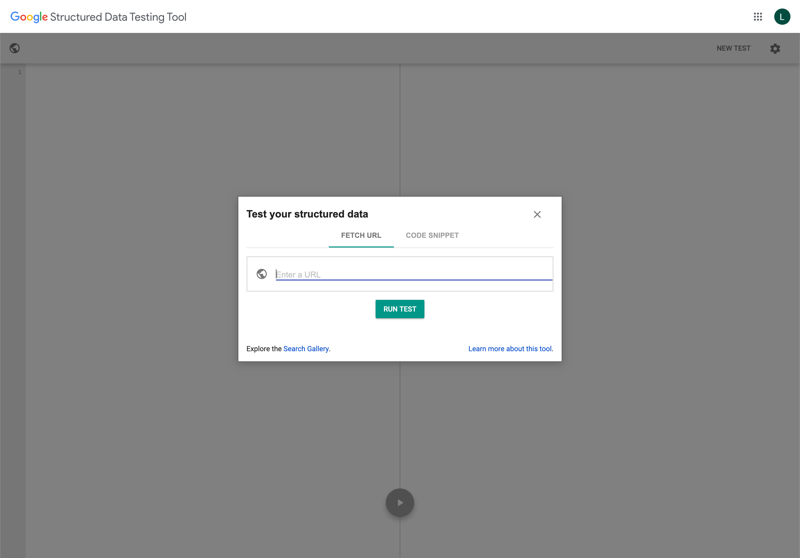Open the account avatar labeled L

[782, 16]
